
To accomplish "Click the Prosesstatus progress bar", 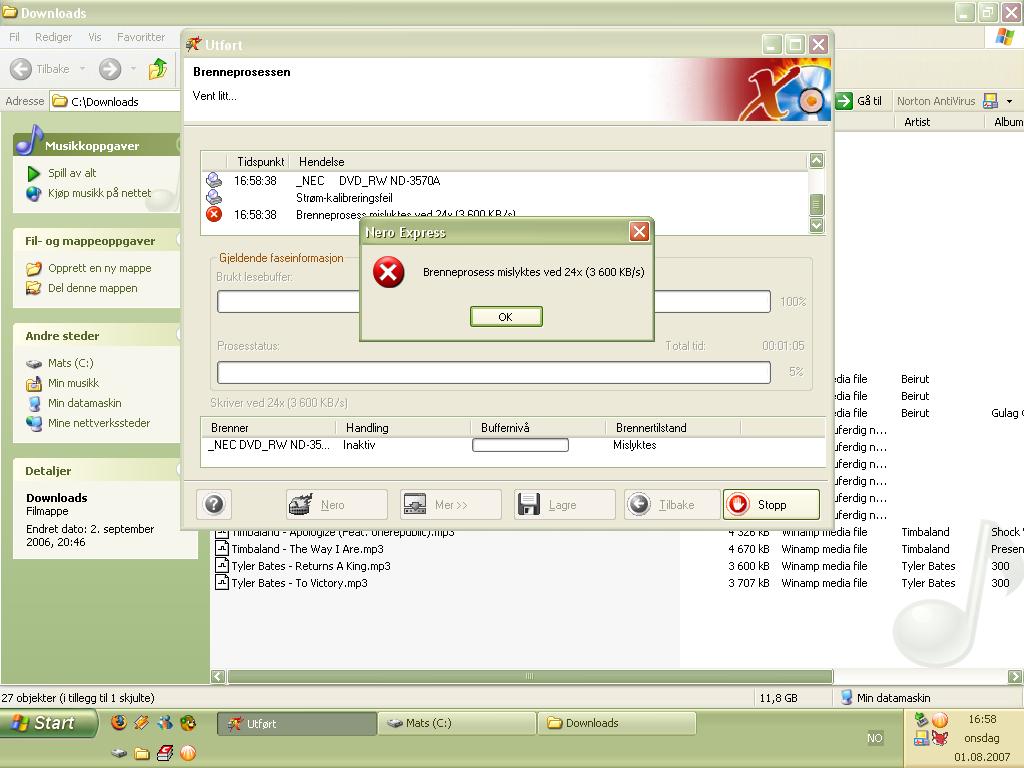I will point(494,372).
